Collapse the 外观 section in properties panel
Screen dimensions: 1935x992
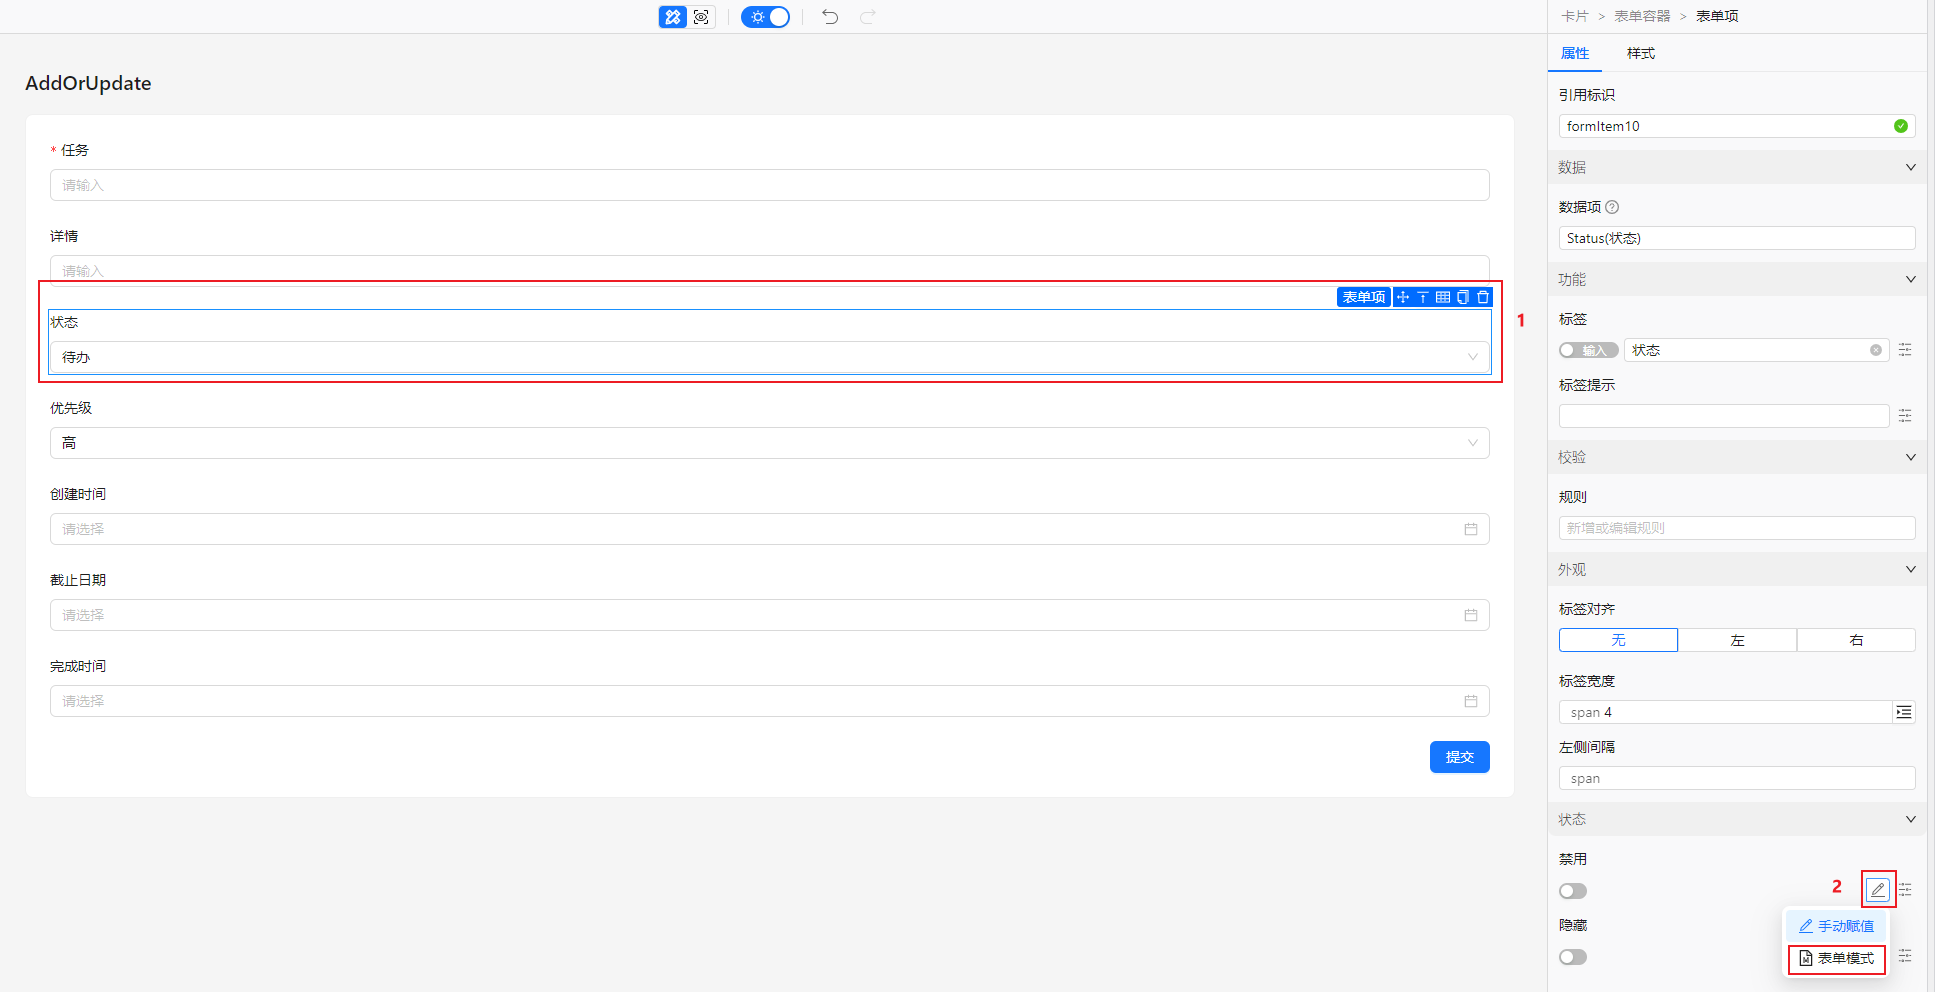tap(1910, 569)
